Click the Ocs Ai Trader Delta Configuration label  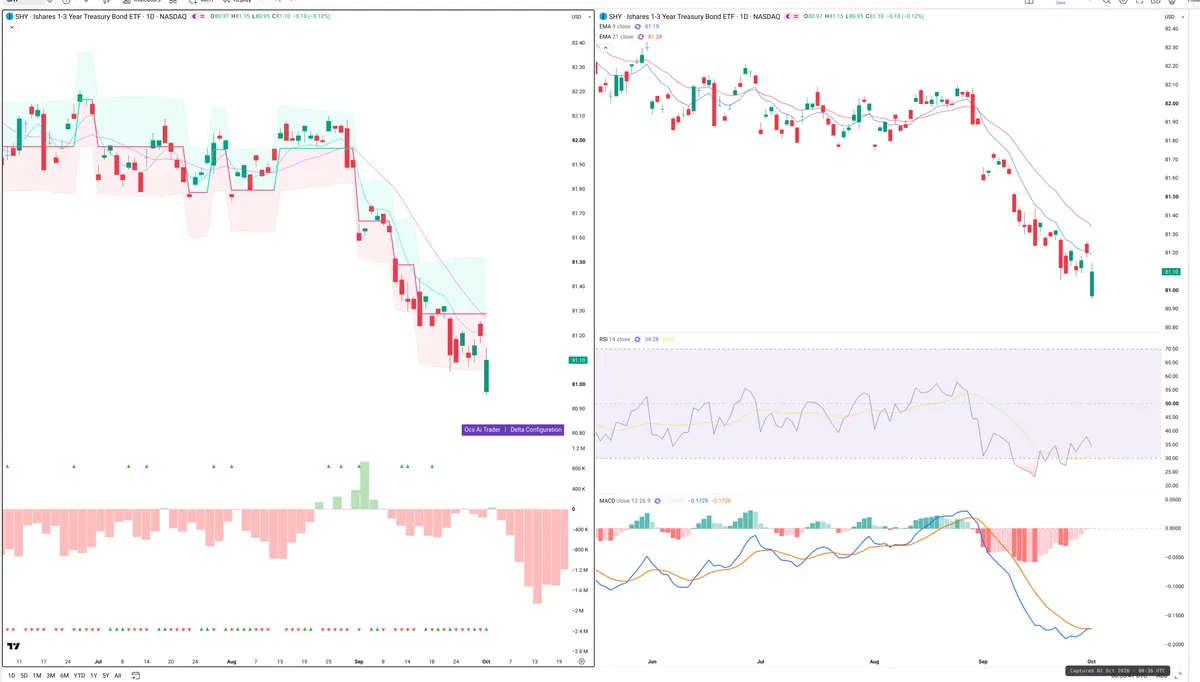click(513, 430)
